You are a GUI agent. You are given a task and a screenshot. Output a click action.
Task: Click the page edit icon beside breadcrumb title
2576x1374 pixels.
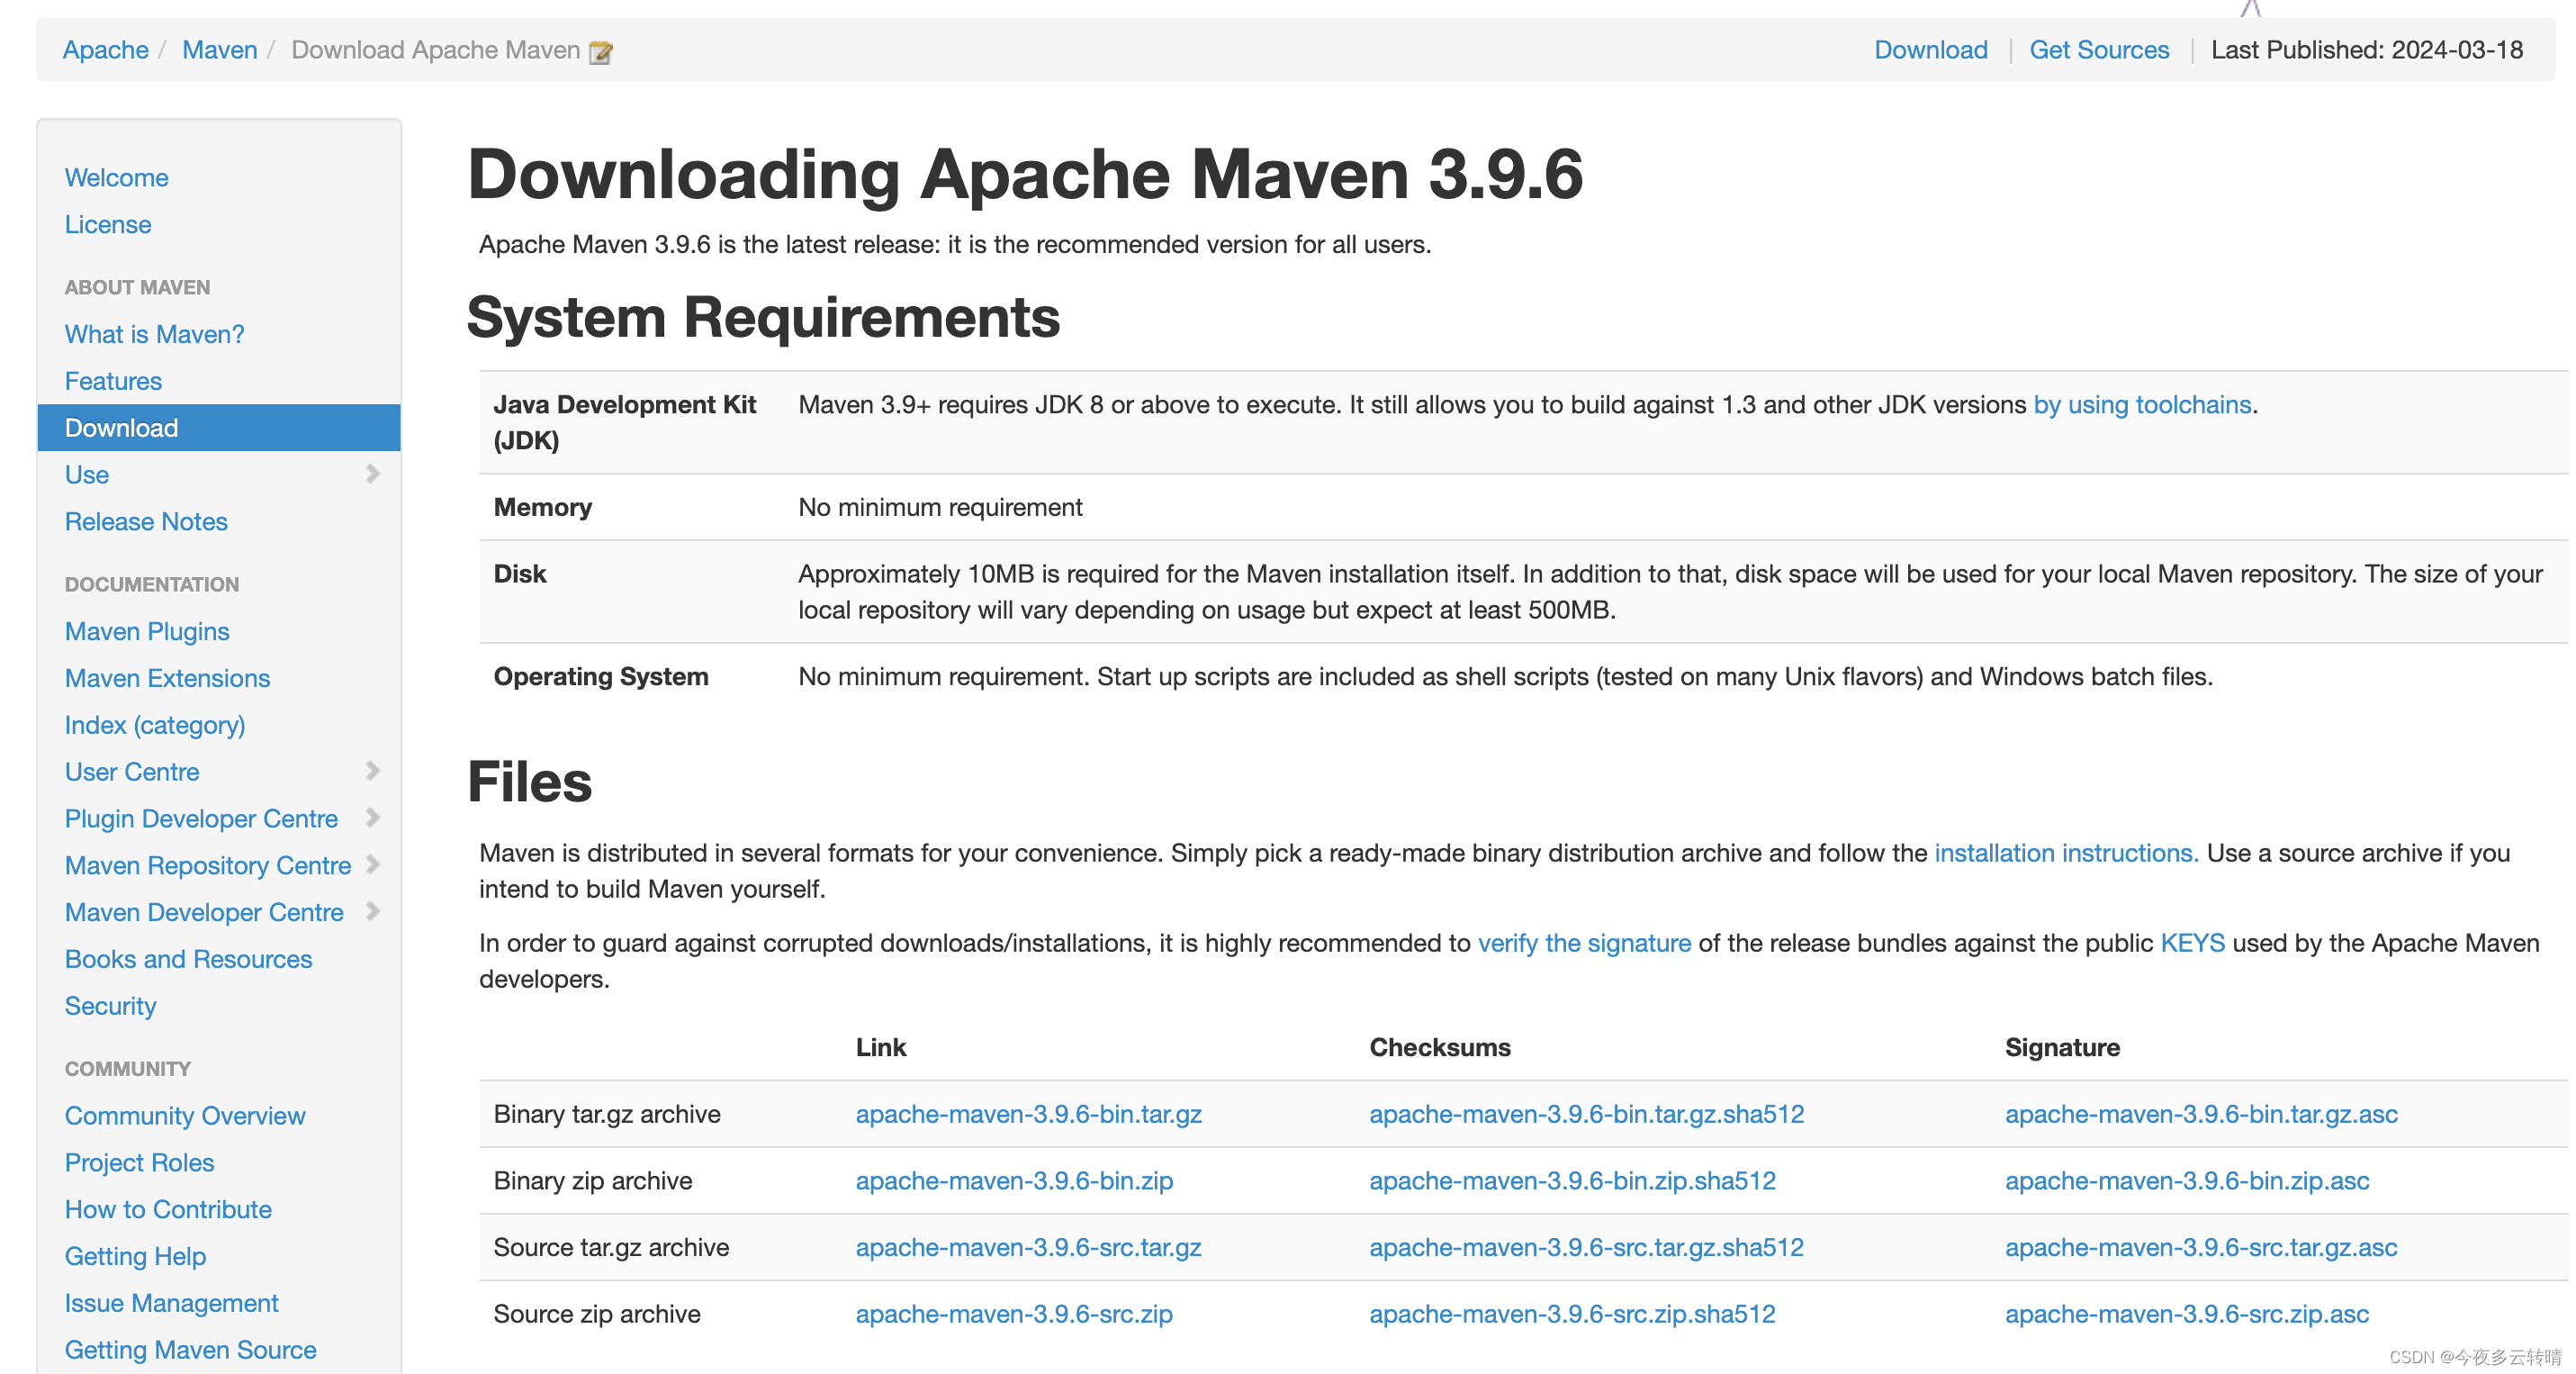pyautogui.click(x=600, y=53)
